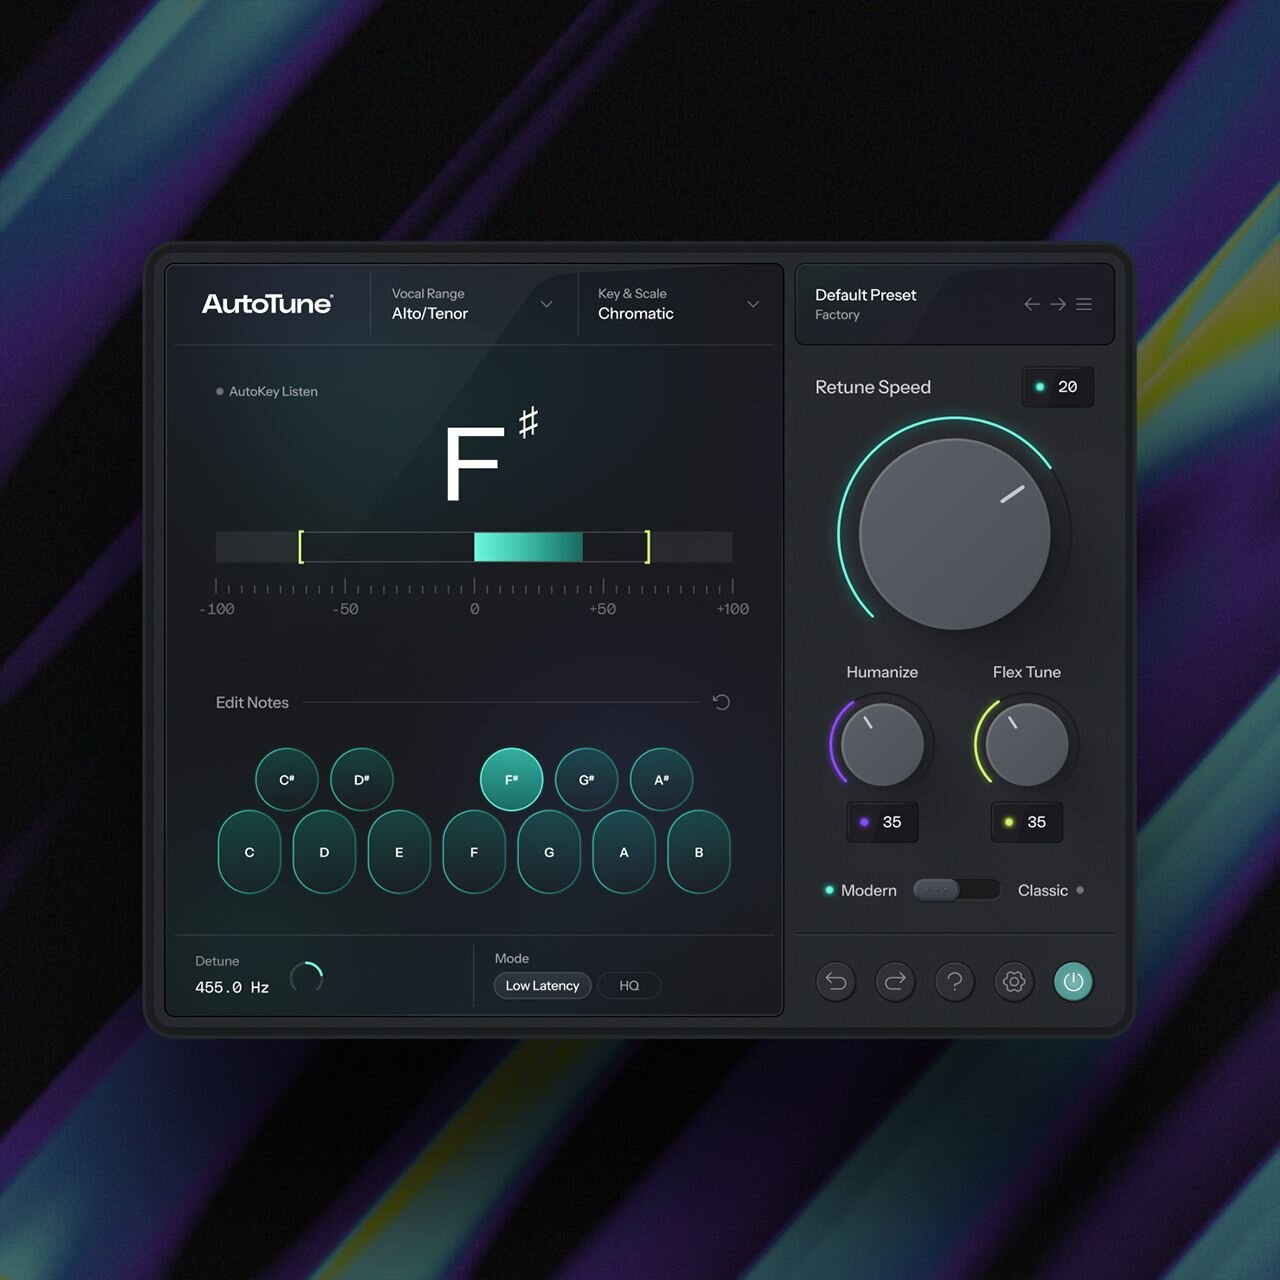
Task: Open help with the question mark icon
Action: click(x=955, y=982)
